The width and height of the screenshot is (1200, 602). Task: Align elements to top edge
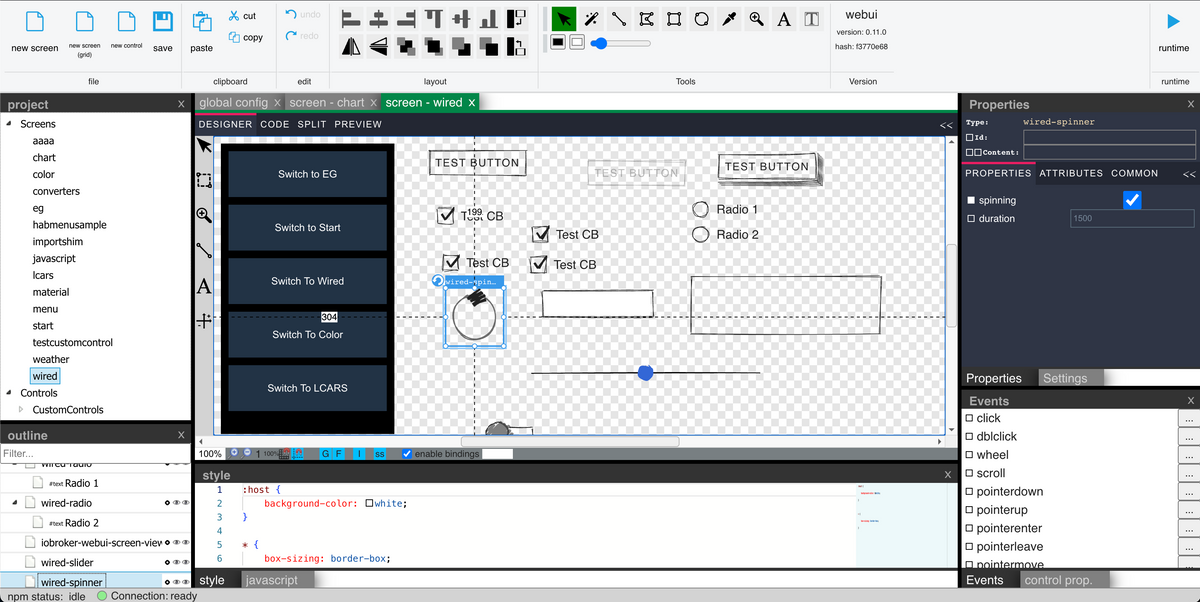point(433,18)
